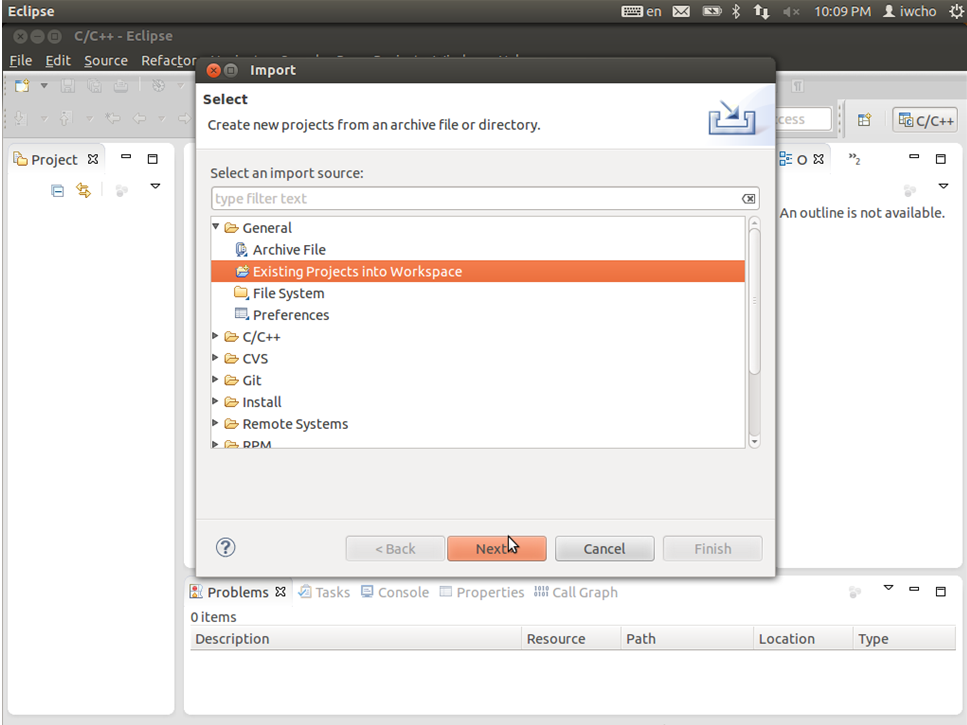
Task: Open the Open Perspective icon
Action: point(864,120)
